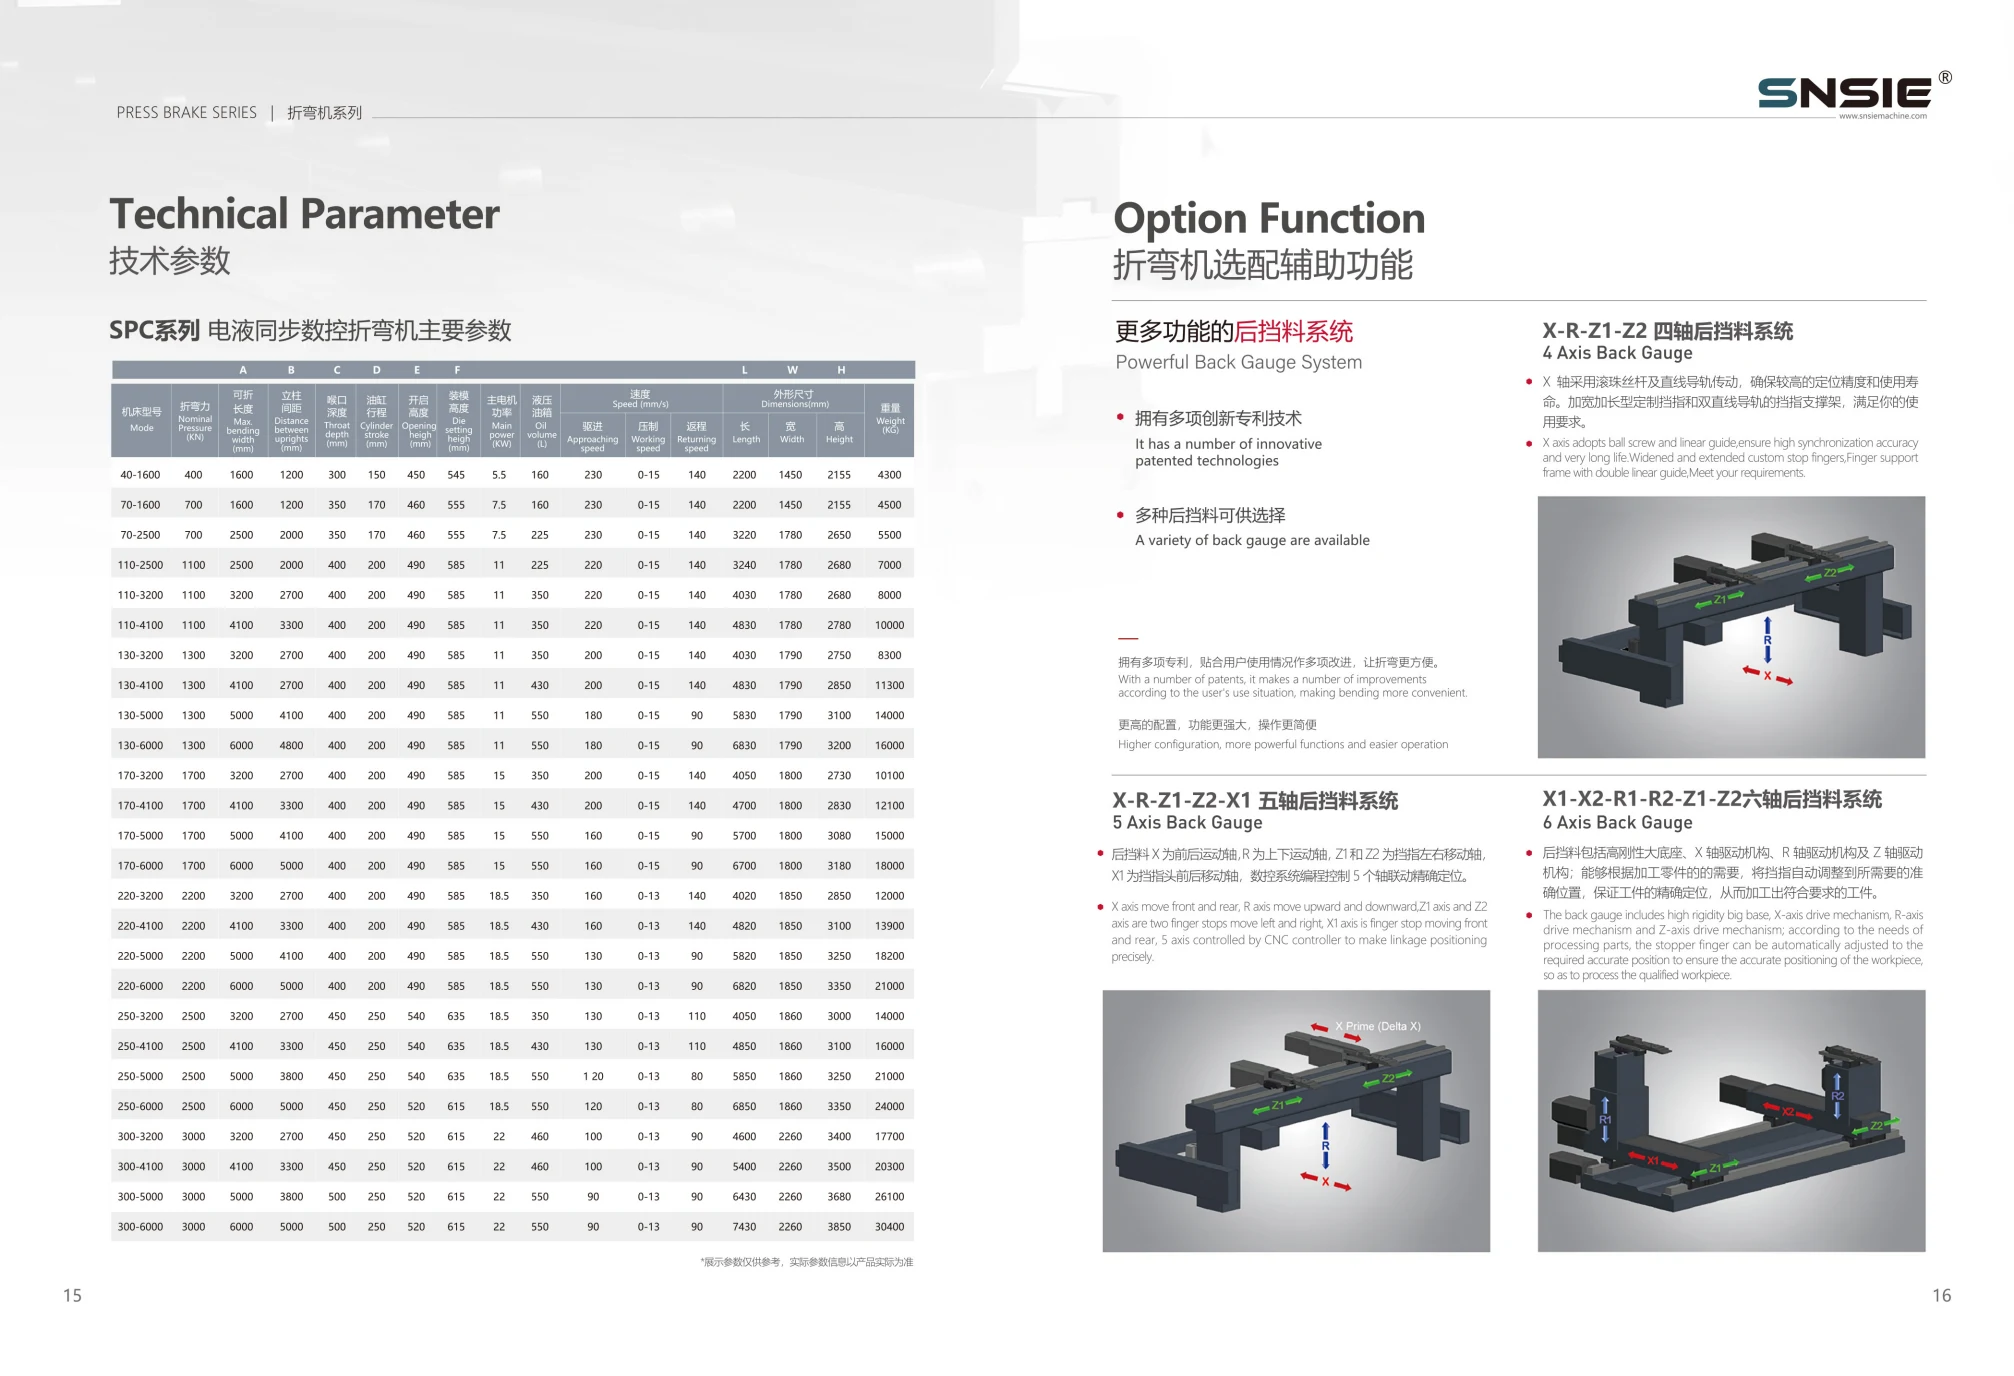The width and height of the screenshot is (2014, 1376).
Task: Click the '300-3200' model cell
Action: [140, 1136]
